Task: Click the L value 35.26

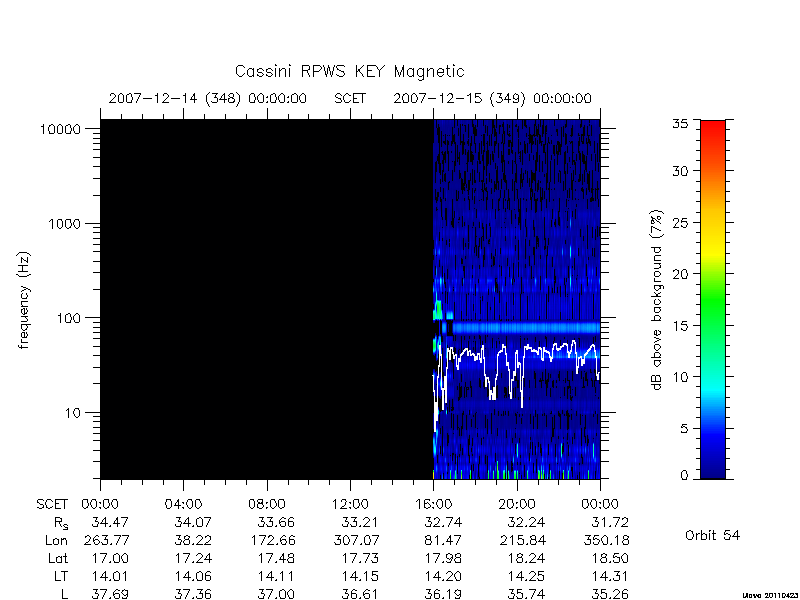Action: pos(610,594)
